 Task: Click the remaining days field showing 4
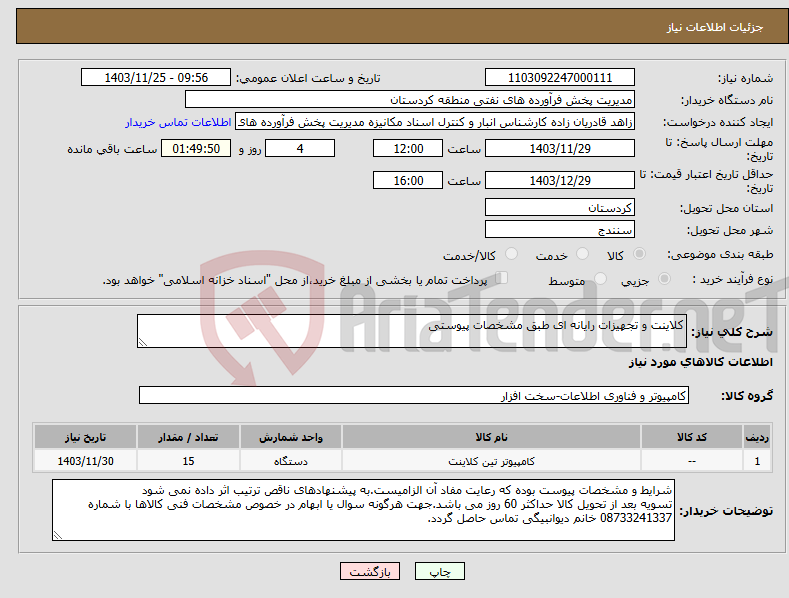300,148
